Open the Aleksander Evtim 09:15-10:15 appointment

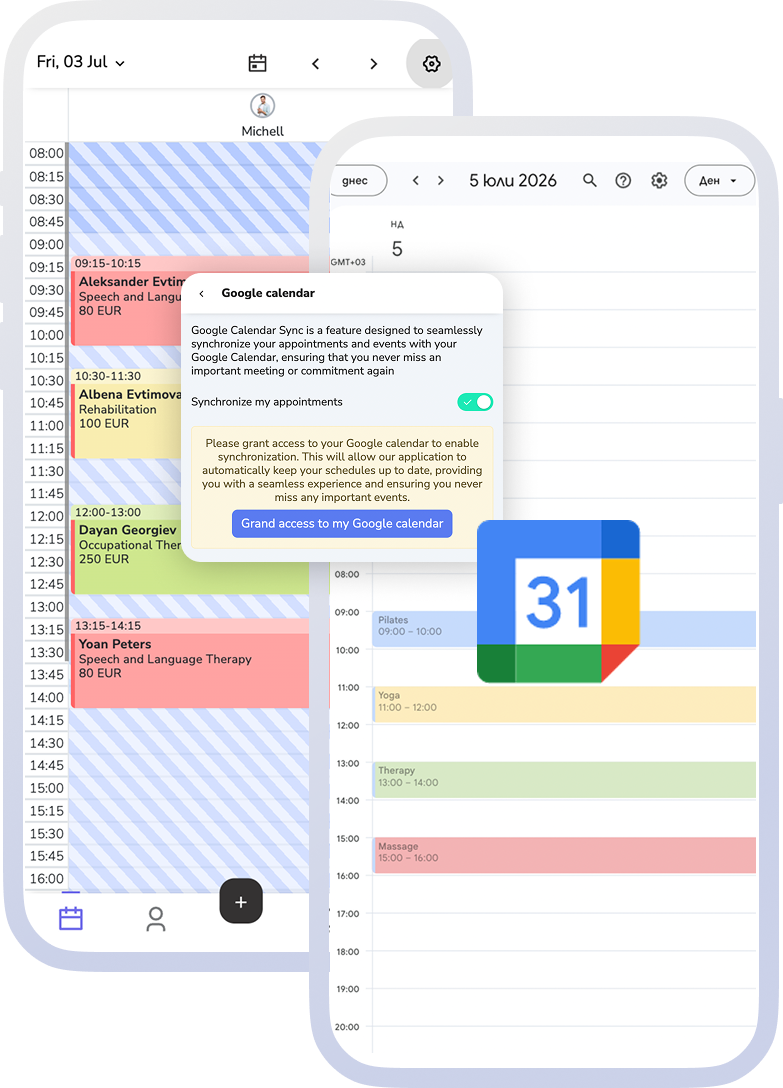[x=126, y=300]
